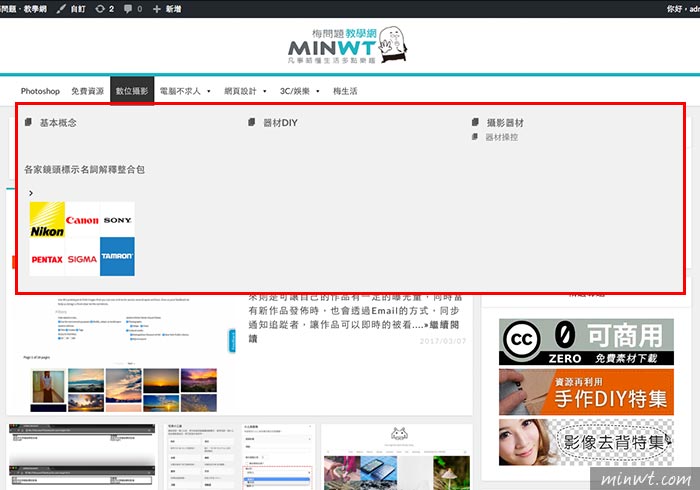The width and height of the screenshot is (700, 490).
Task: Click the customize brush icon in admin bar
Action: point(61,8)
